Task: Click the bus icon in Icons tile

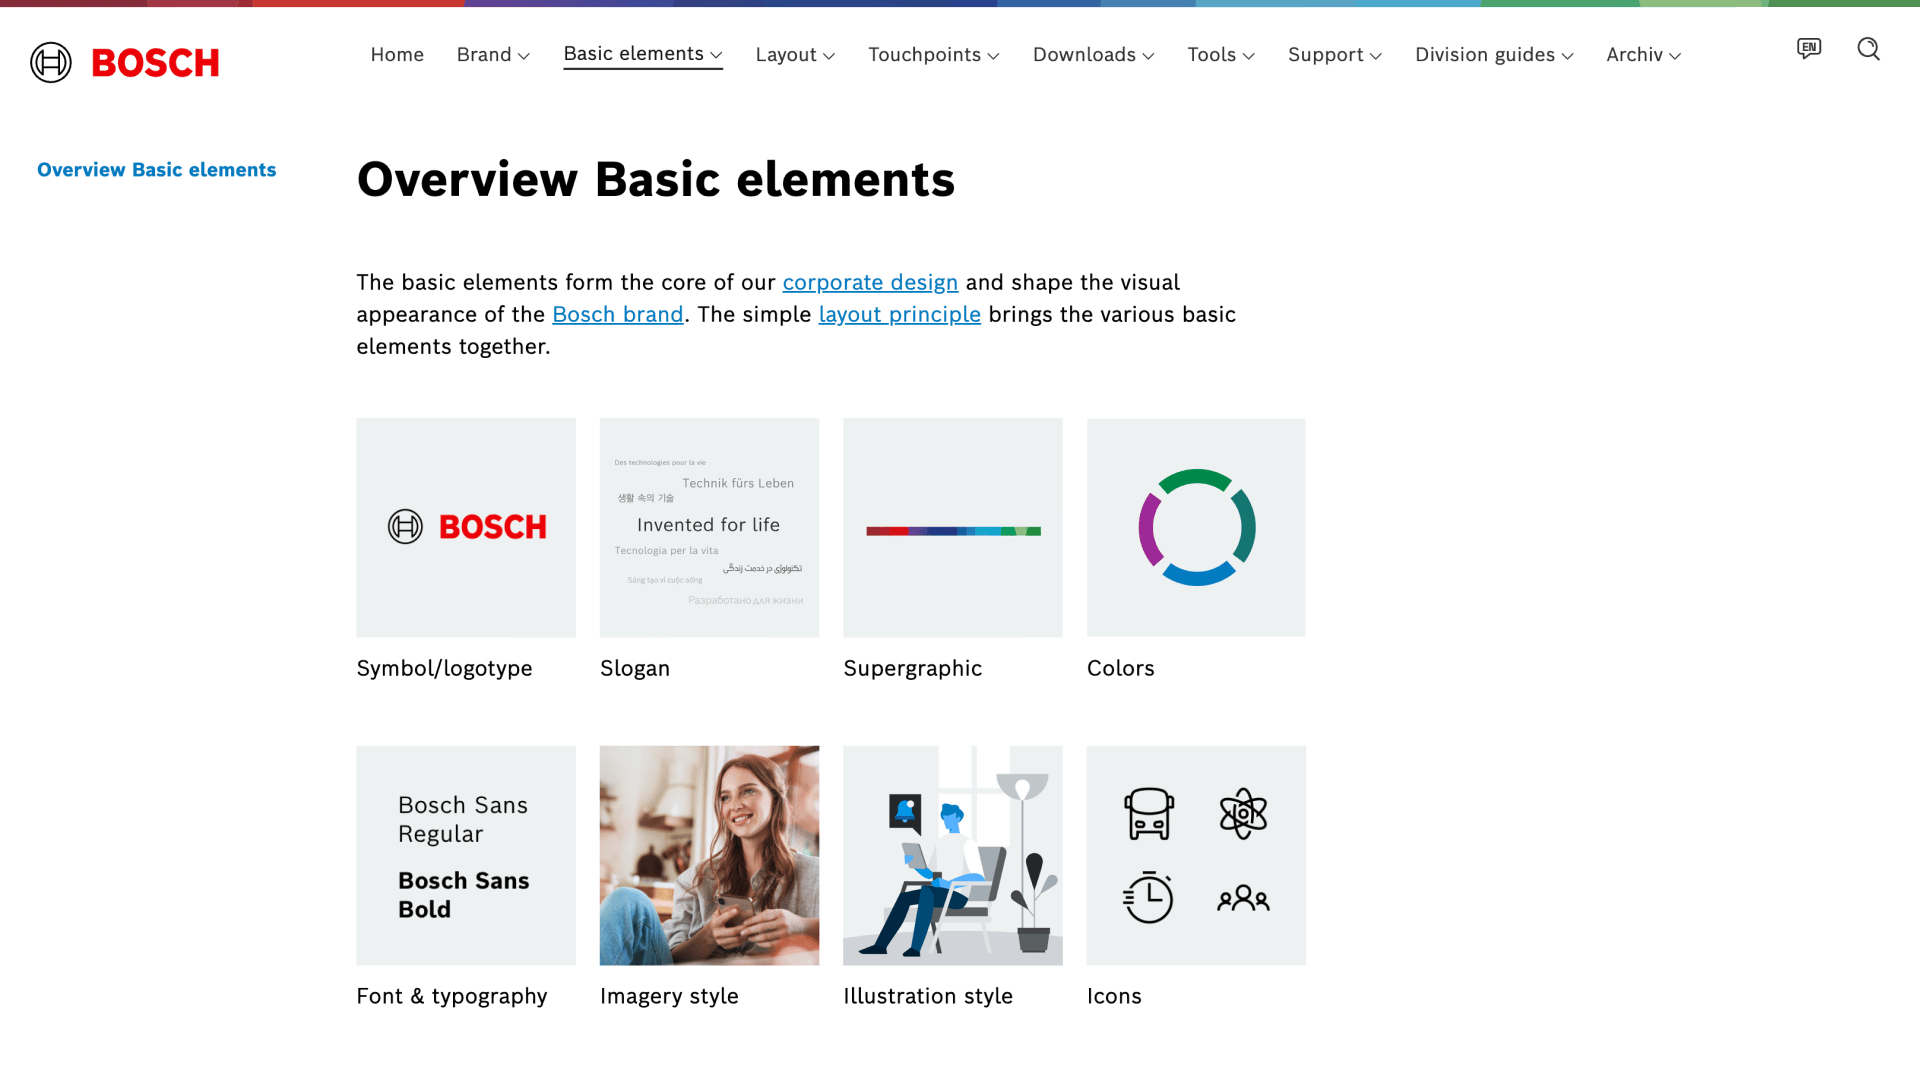Action: tap(1148, 813)
